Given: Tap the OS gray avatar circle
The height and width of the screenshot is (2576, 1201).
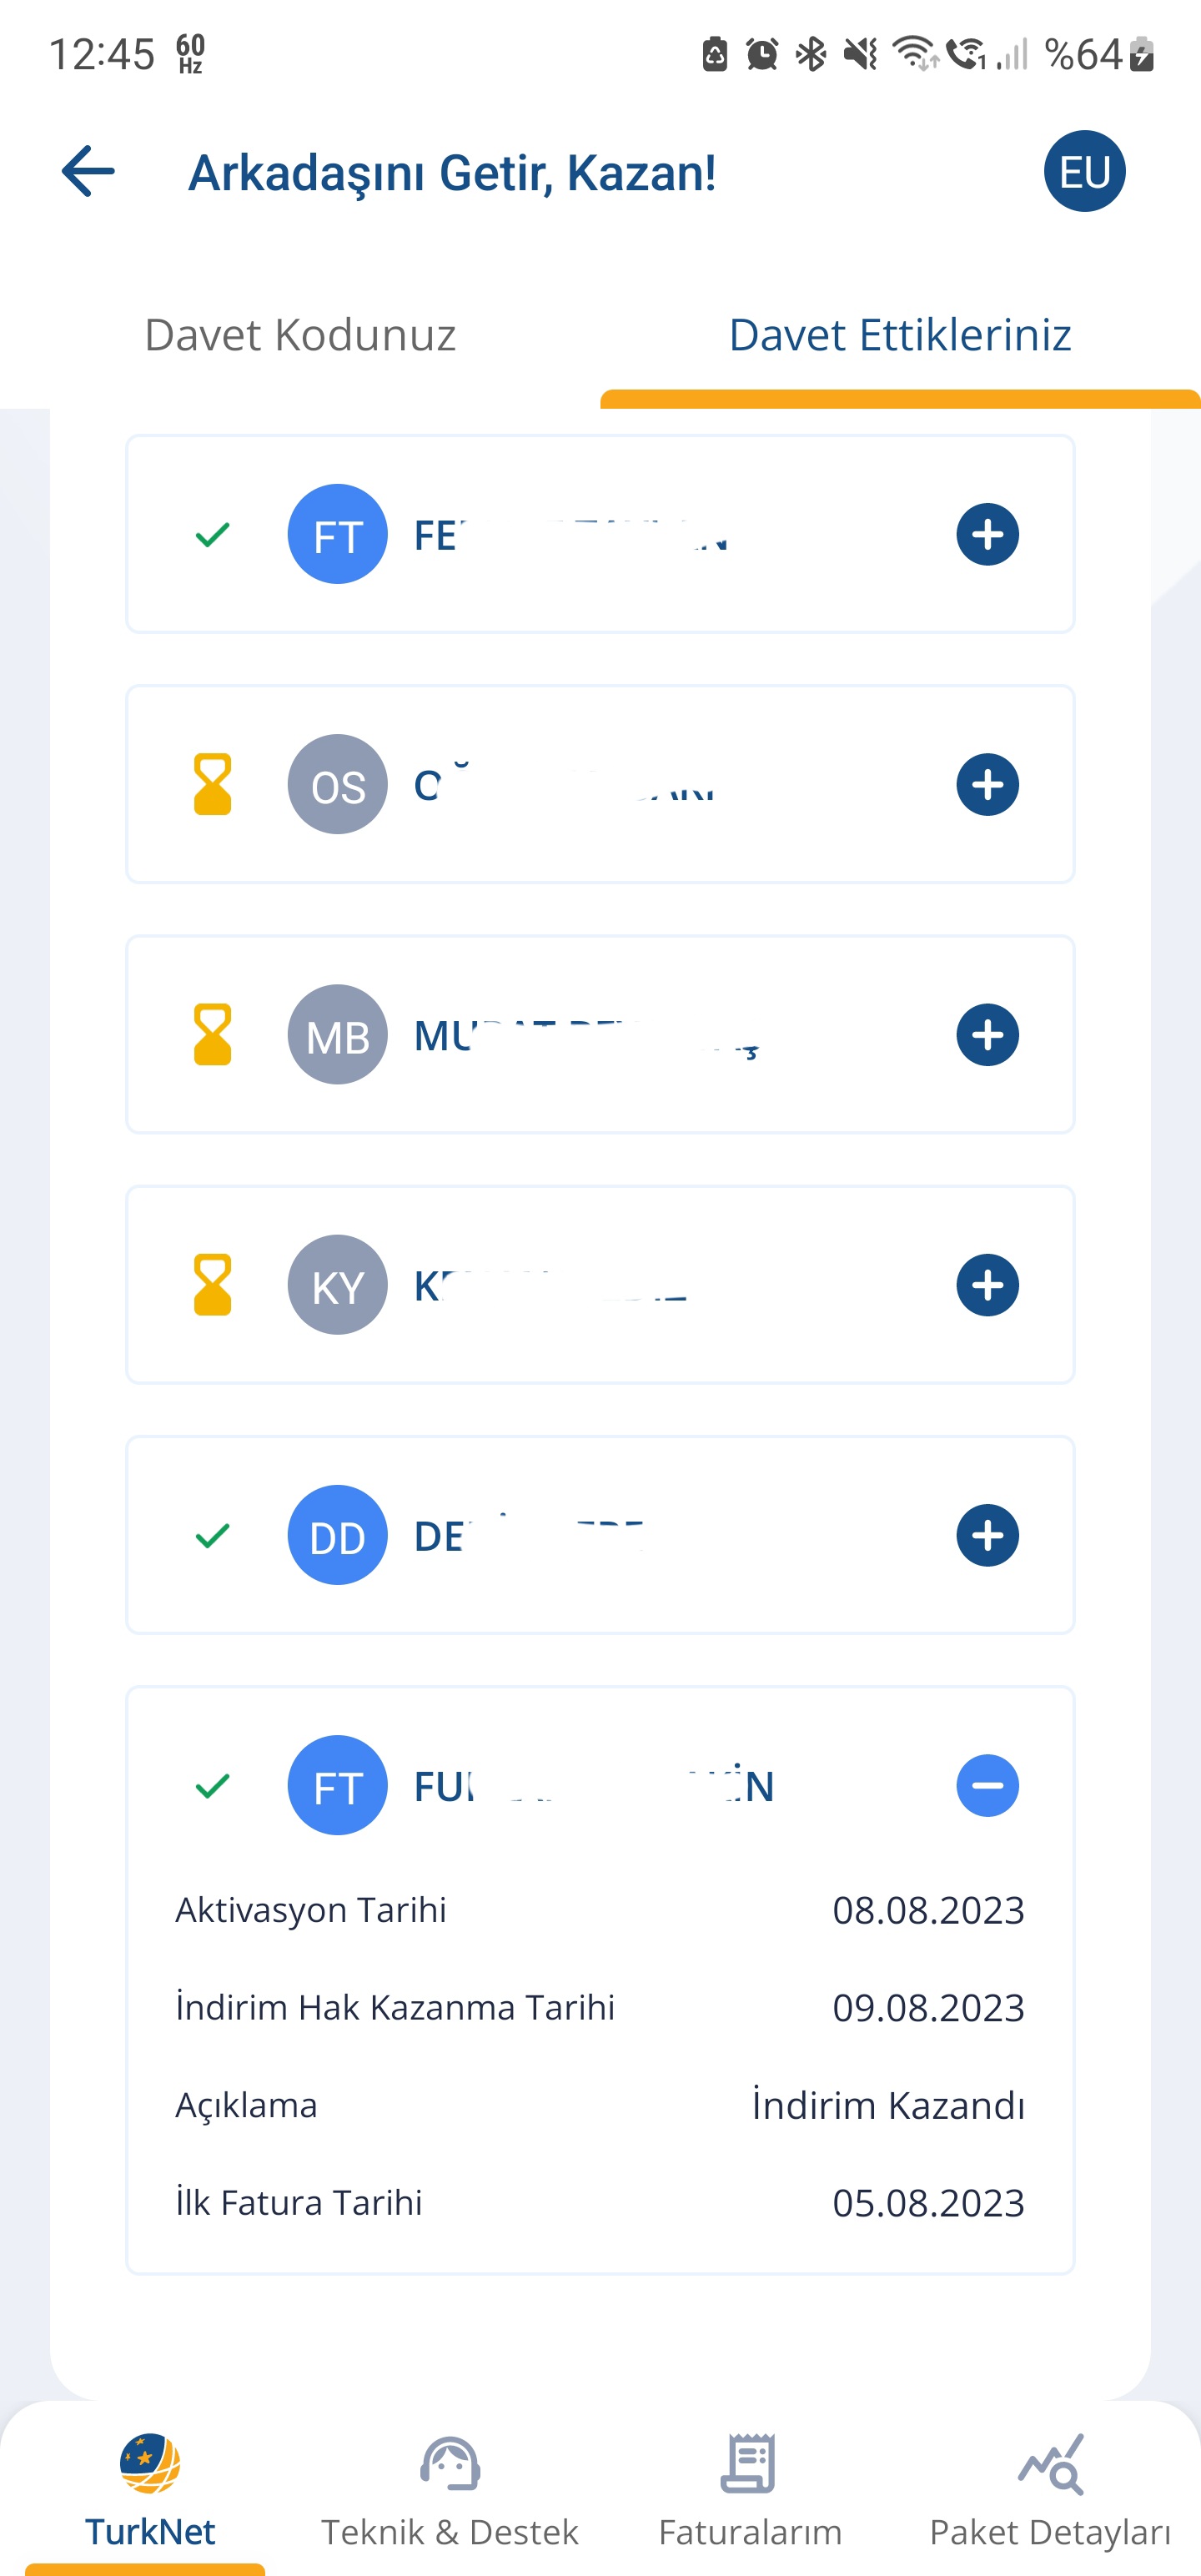Looking at the screenshot, I should [x=337, y=784].
